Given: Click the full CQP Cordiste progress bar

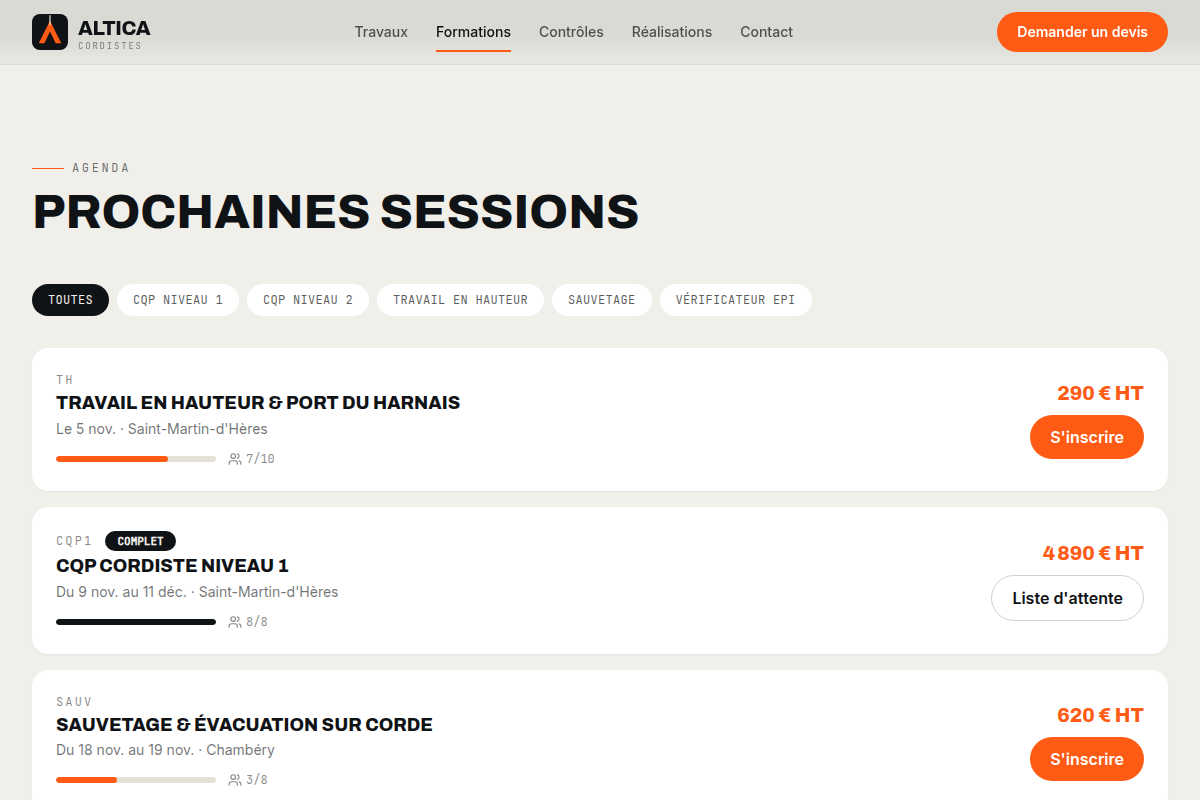Looking at the screenshot, I should point(136,622).
